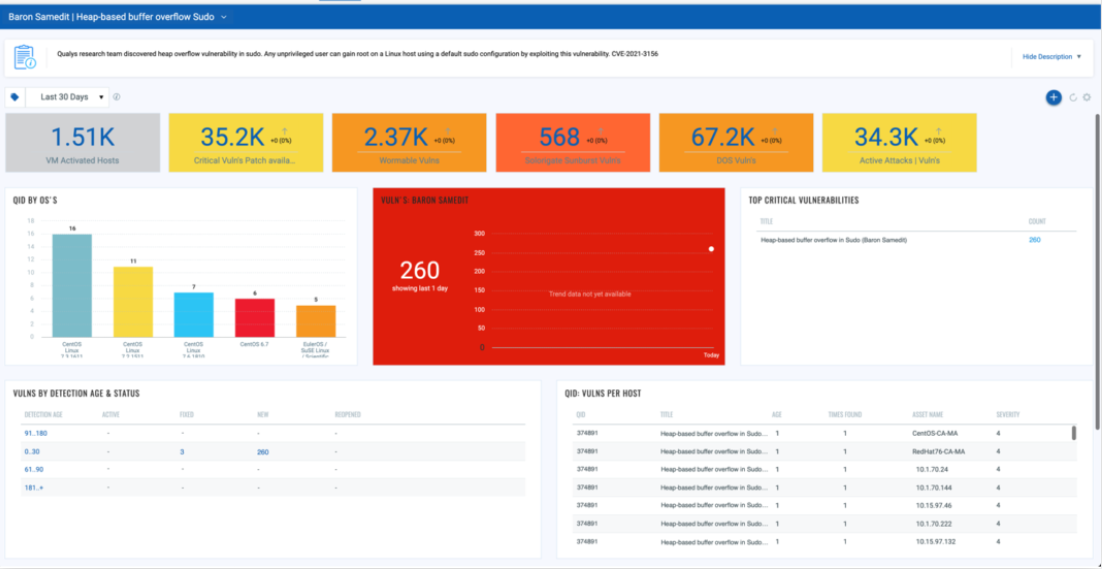
Task: Click the REOPENED column header
Action: pyautogui.click(x=348, y=414)
